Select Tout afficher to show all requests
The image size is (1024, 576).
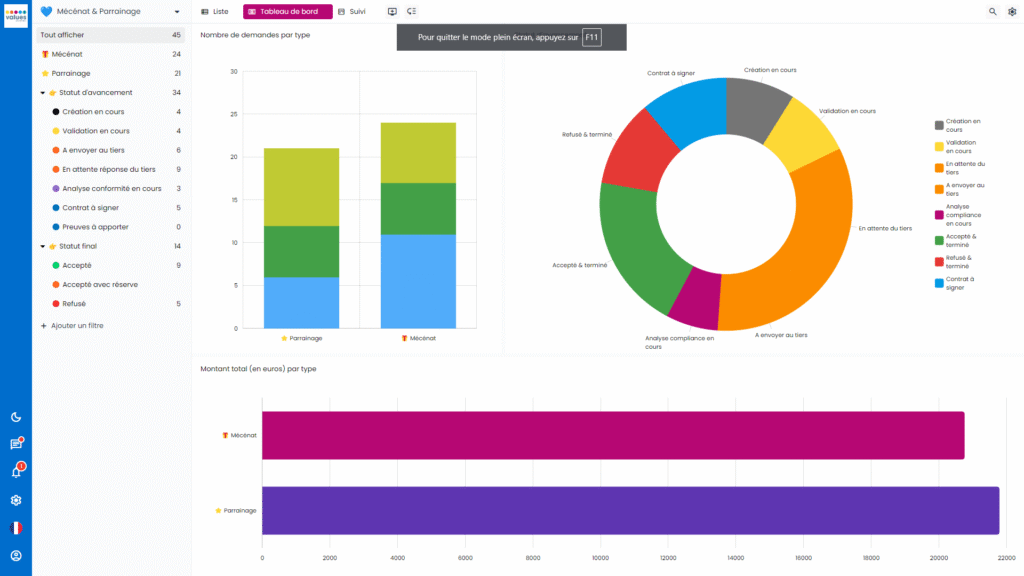[x=65, y=33]
